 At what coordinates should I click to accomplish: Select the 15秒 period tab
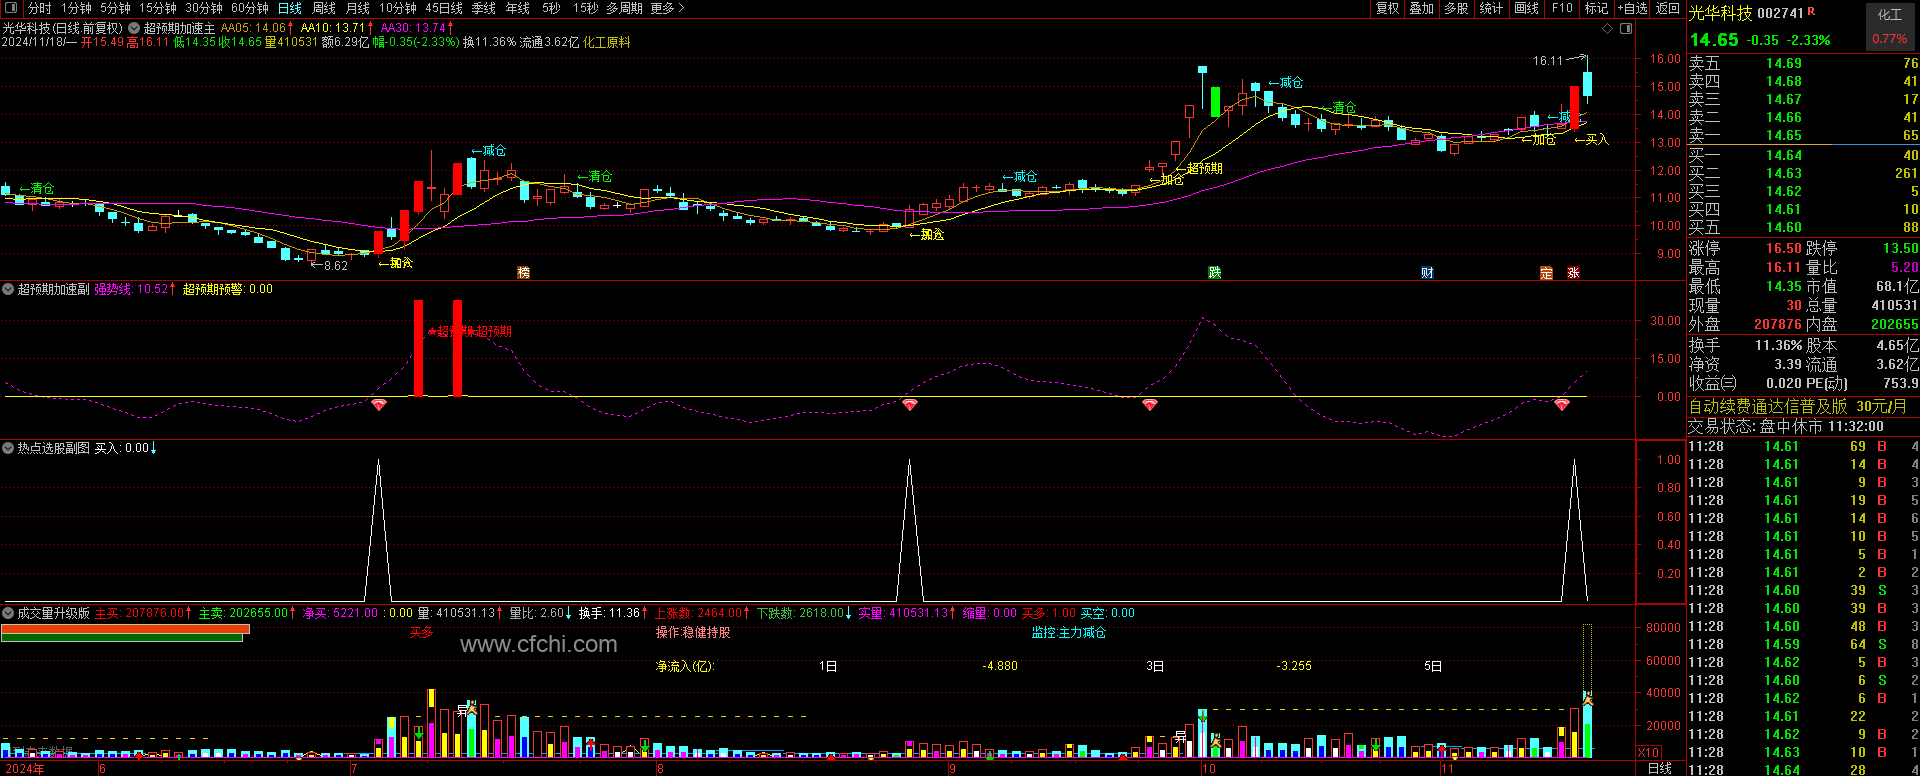pyautogui.click(x=586, y=8)
